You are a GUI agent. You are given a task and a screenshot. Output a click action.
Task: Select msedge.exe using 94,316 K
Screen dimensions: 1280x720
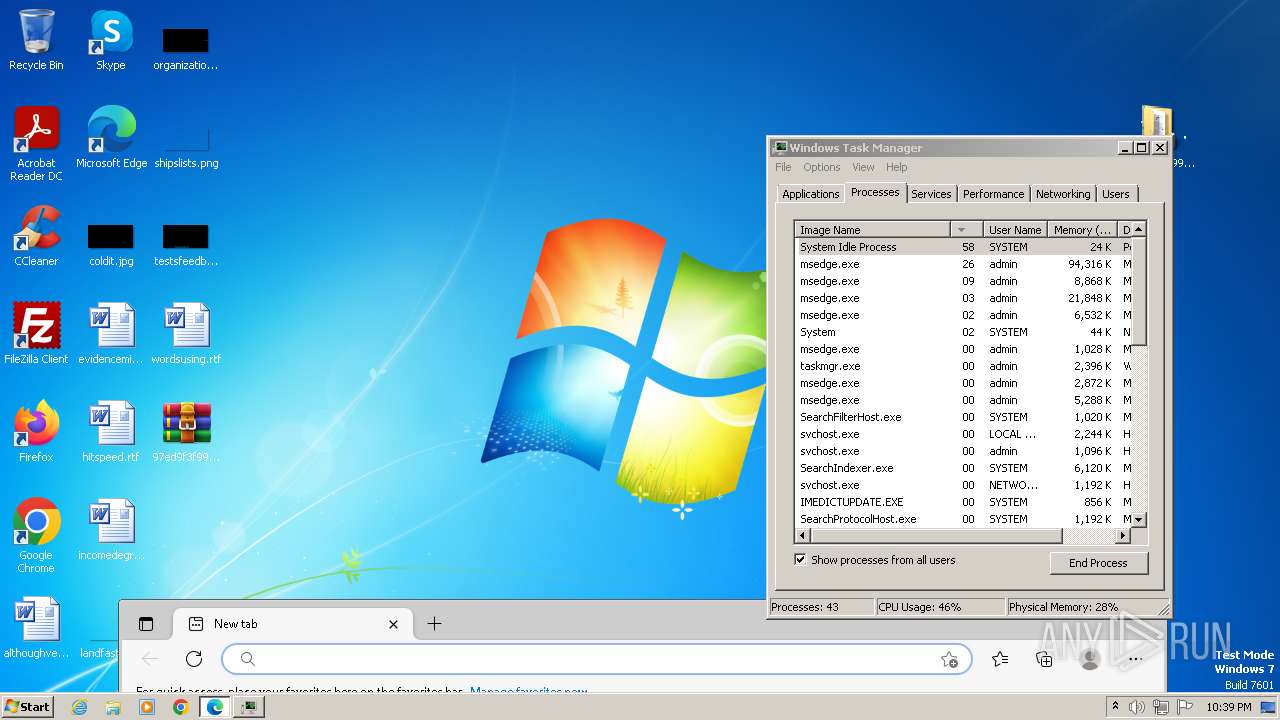963,264
